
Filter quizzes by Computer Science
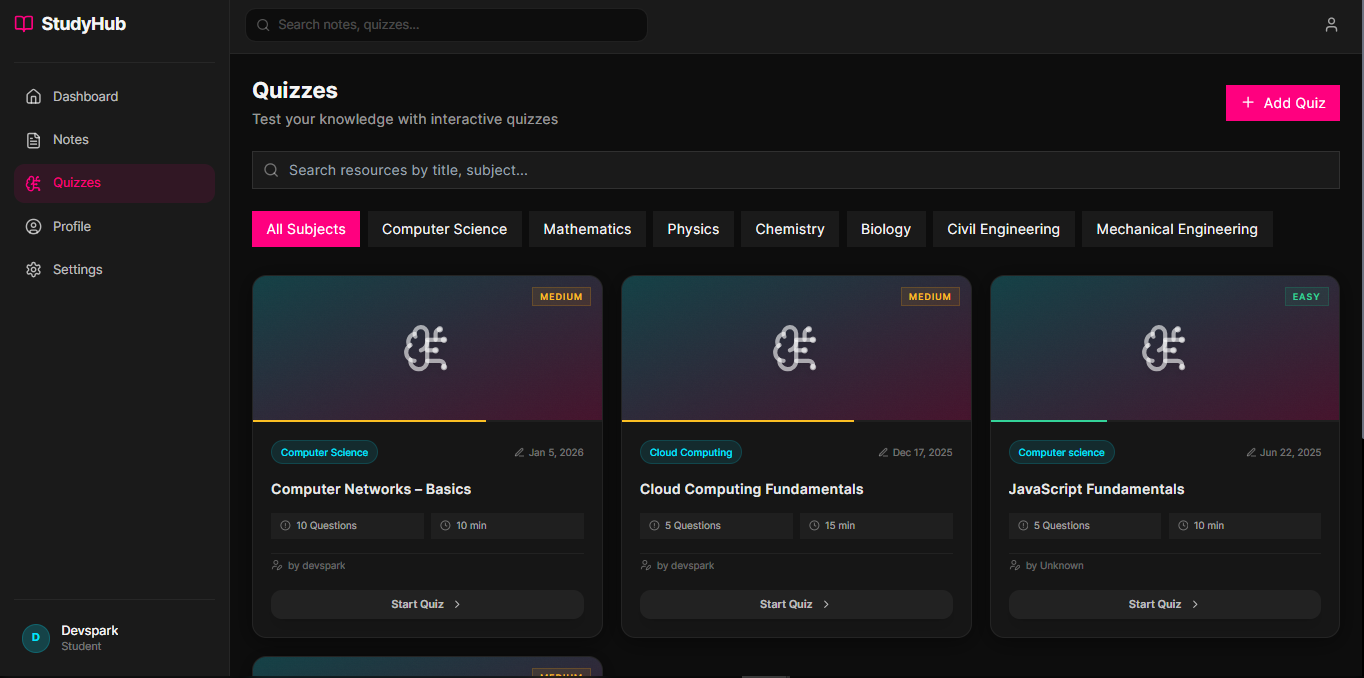[444, 229]
